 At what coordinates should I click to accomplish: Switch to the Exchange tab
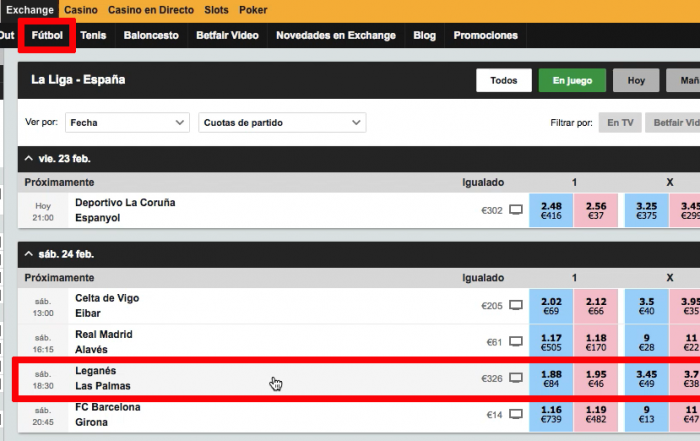click(x=29, y=10)
